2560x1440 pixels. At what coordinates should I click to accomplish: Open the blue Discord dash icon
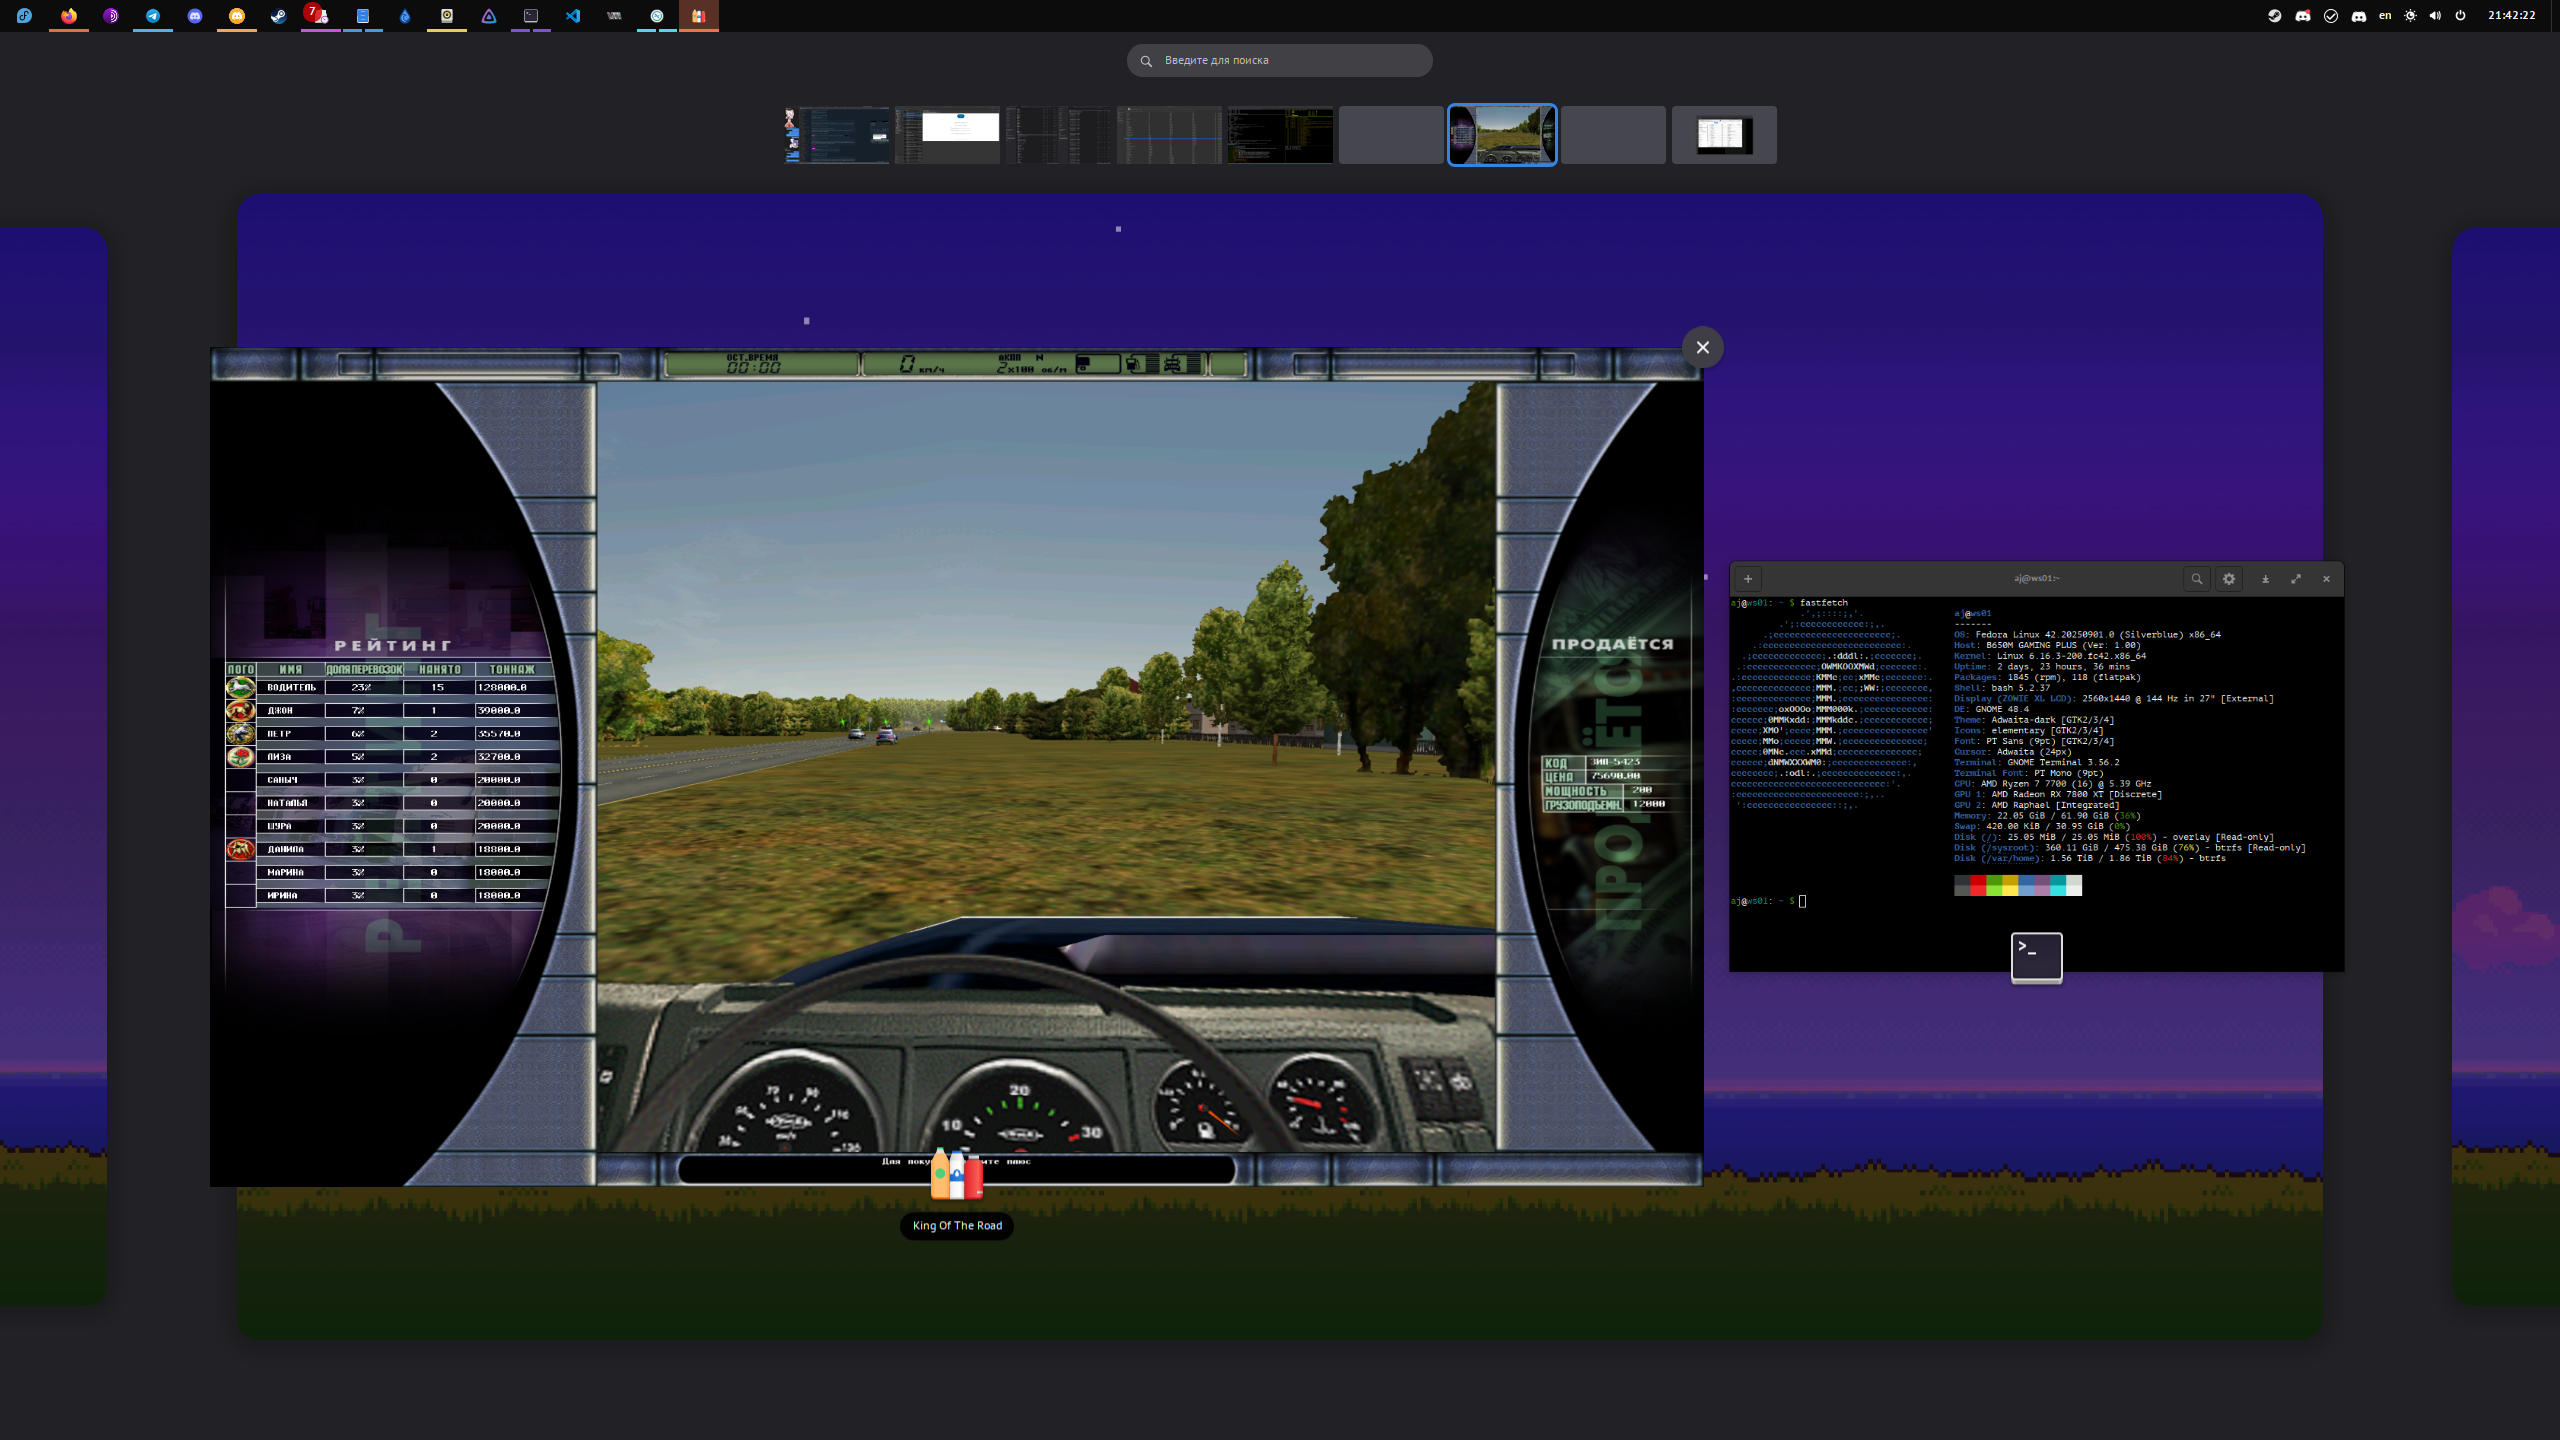(x=194, y=15)
